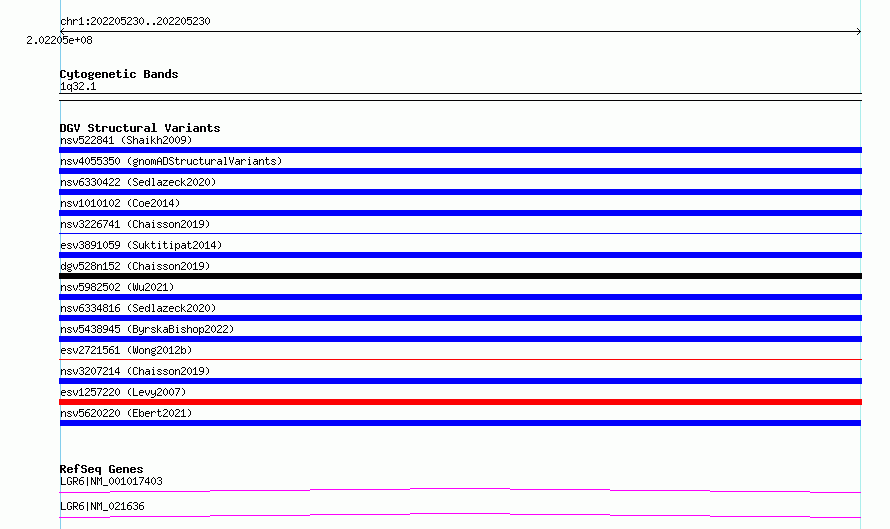The width and height of the screenshot is (890, 529).
Task: Click the red bar under esv1257220
Action: 460,402
